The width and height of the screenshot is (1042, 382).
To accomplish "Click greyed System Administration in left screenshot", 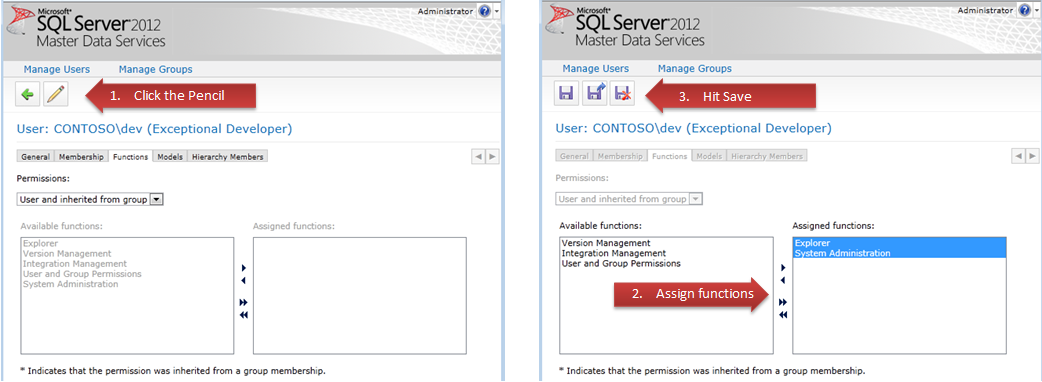I will [x=70, y=284].
